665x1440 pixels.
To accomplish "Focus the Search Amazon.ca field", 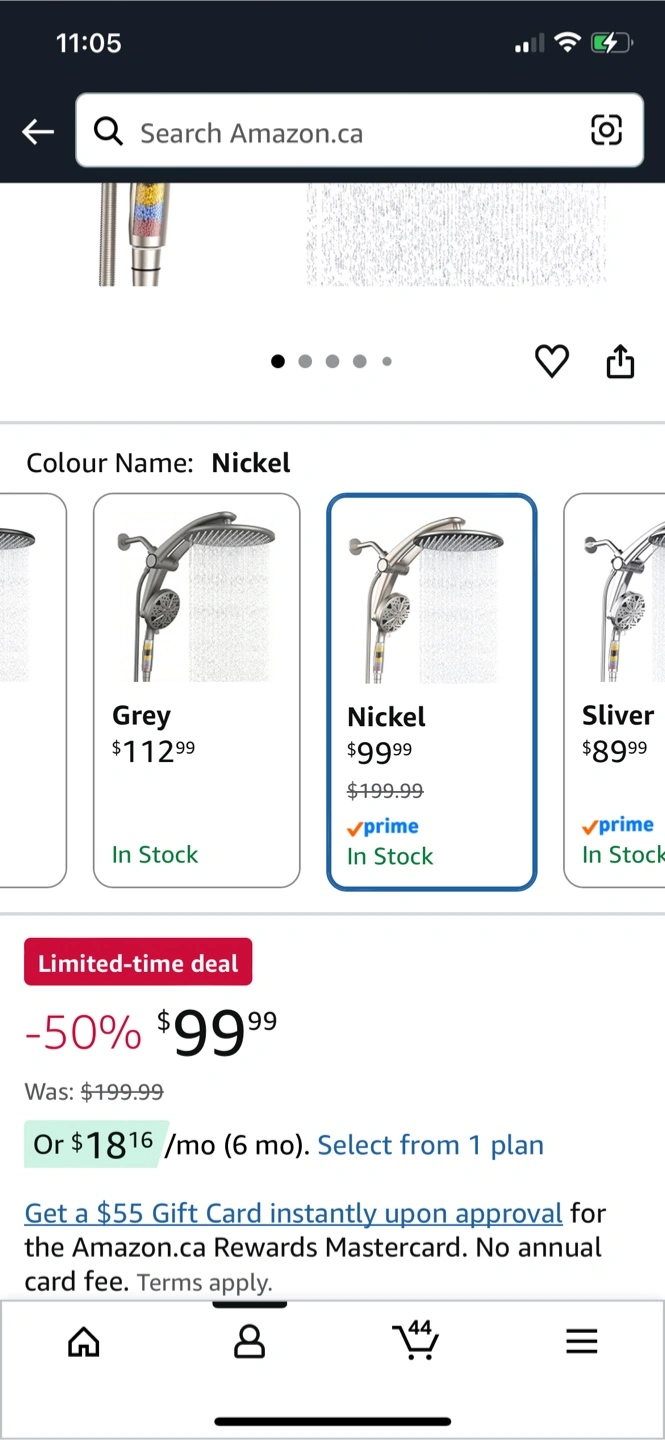I will click(x=350, y=132).
